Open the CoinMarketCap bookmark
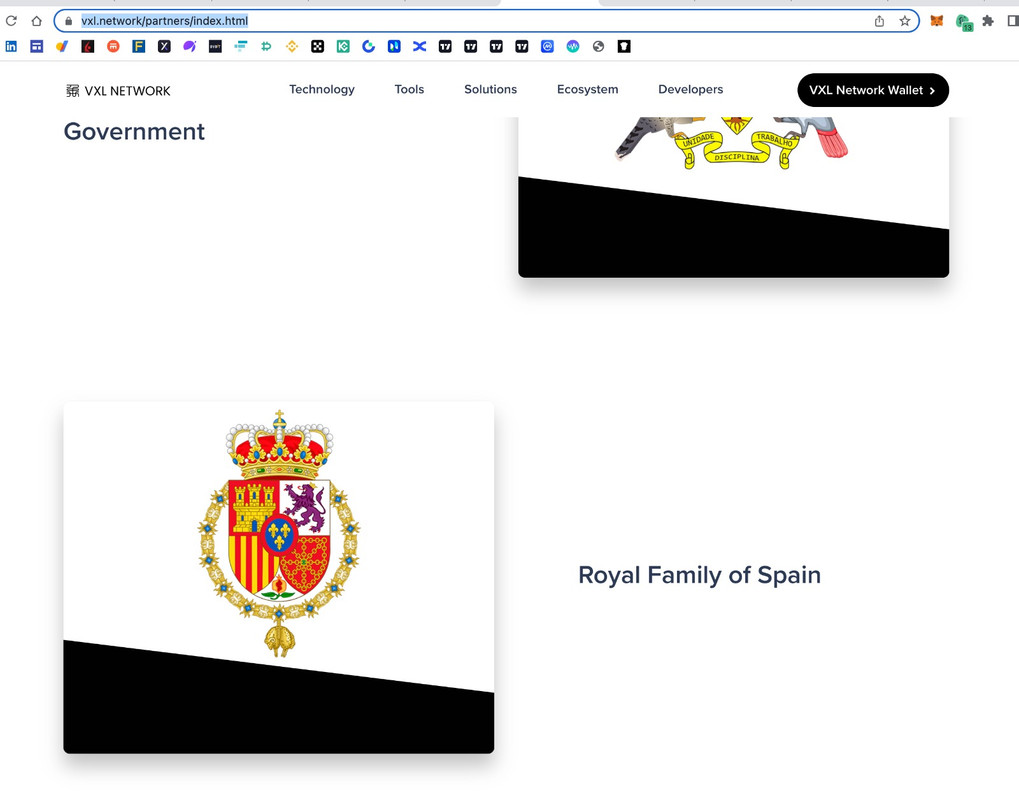Viewport: 1019px width, 800px height. tap(547, 46)
